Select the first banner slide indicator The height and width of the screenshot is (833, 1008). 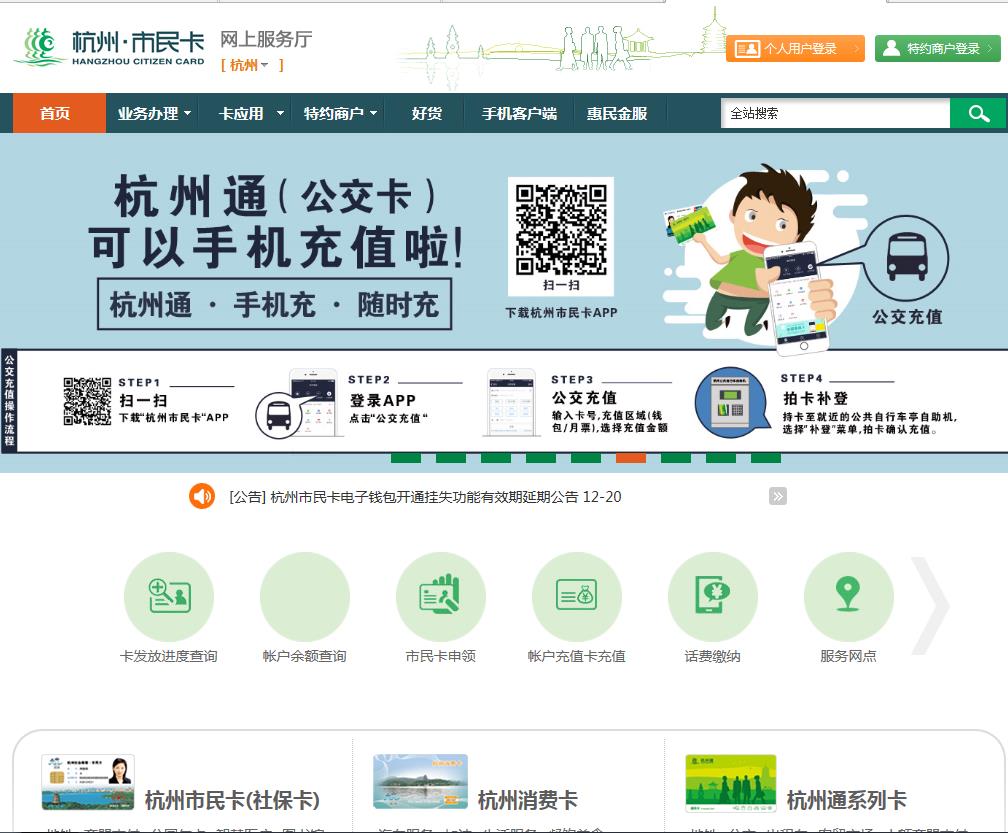(x=406, y=458)
